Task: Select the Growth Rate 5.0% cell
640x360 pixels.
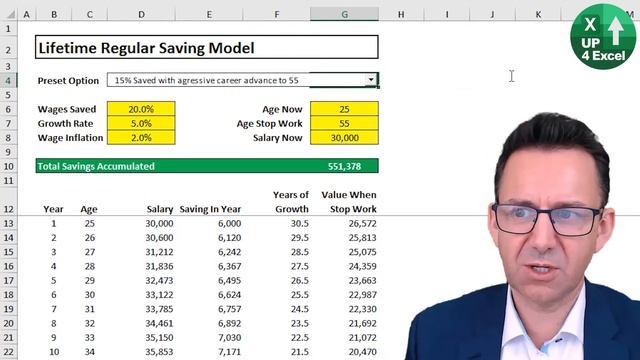Action: pyautogui.click(x=141, y=123)
